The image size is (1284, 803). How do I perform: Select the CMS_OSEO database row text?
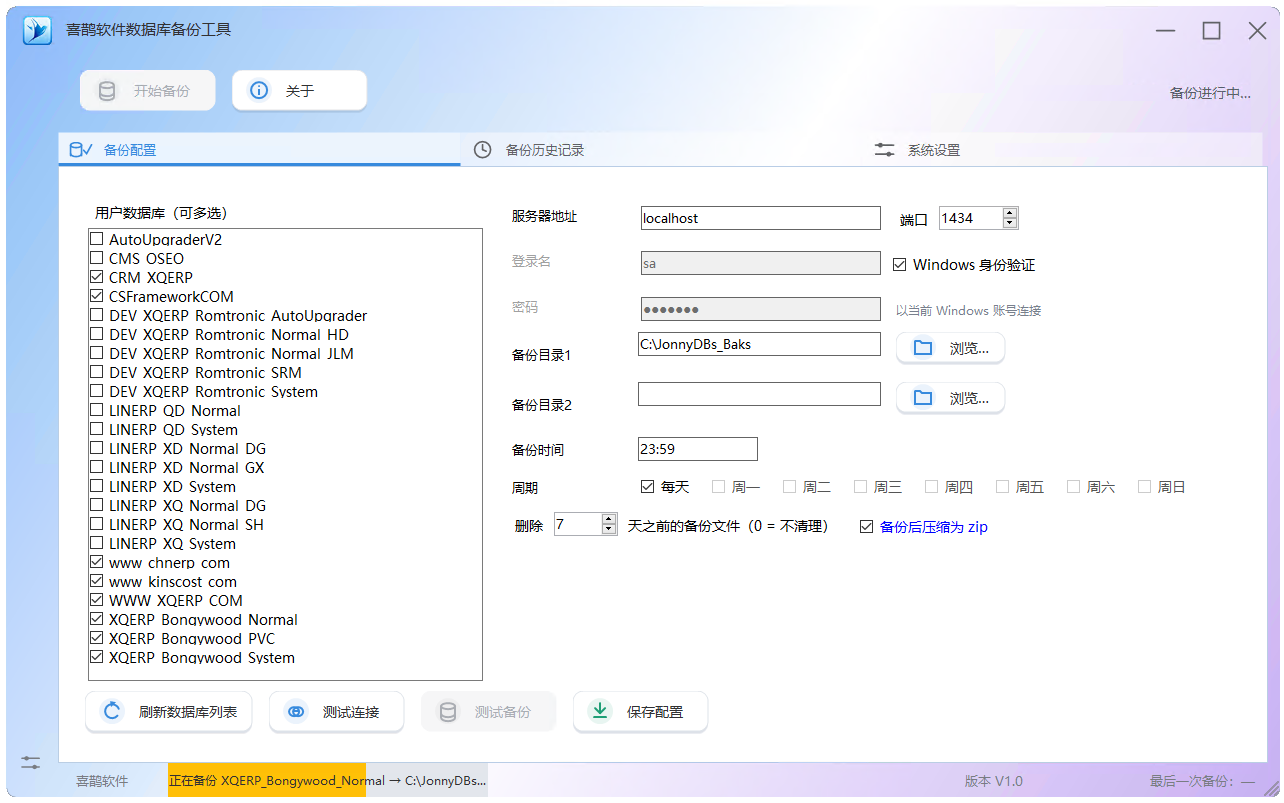coord(147,259)
